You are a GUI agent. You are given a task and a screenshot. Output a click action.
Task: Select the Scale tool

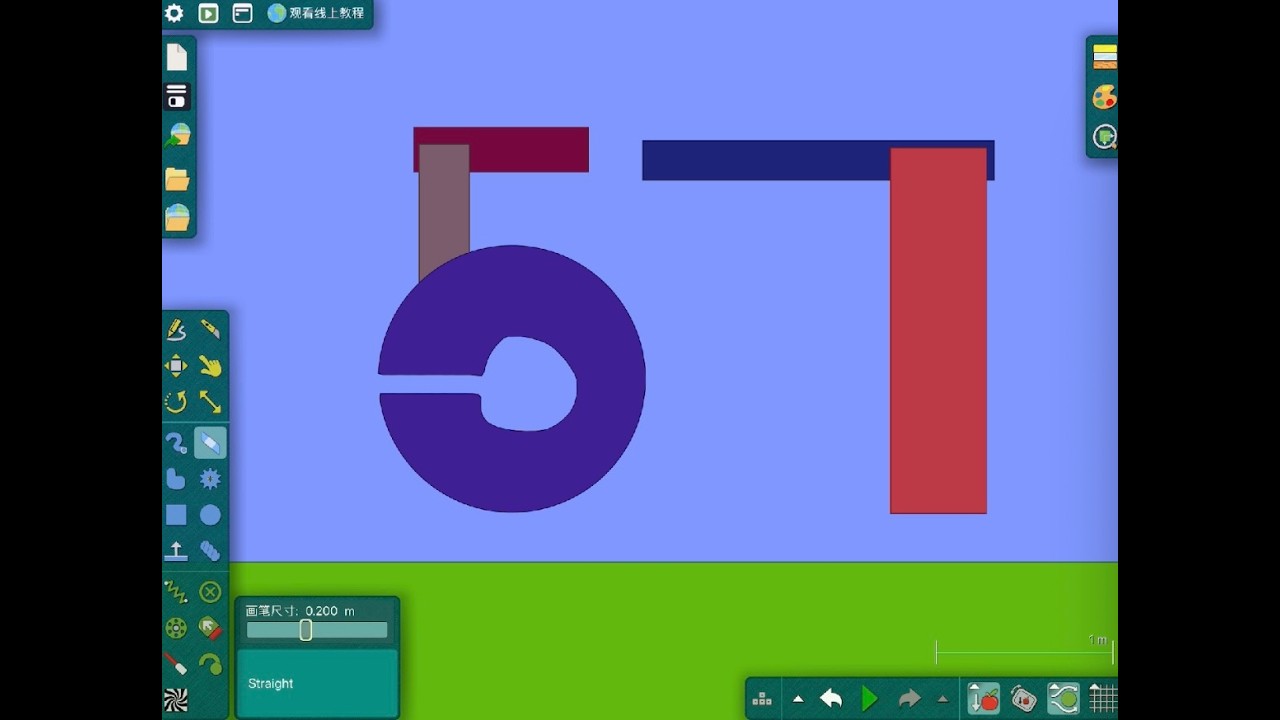point(210,402)
